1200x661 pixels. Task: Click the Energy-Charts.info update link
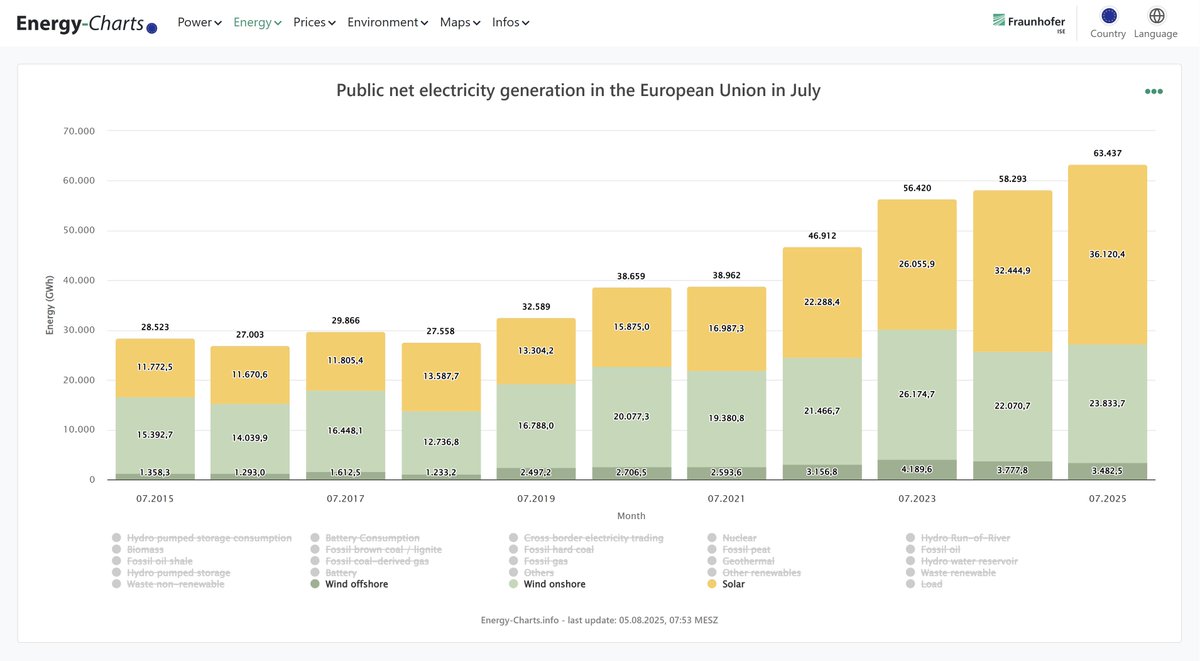point(600,620)
